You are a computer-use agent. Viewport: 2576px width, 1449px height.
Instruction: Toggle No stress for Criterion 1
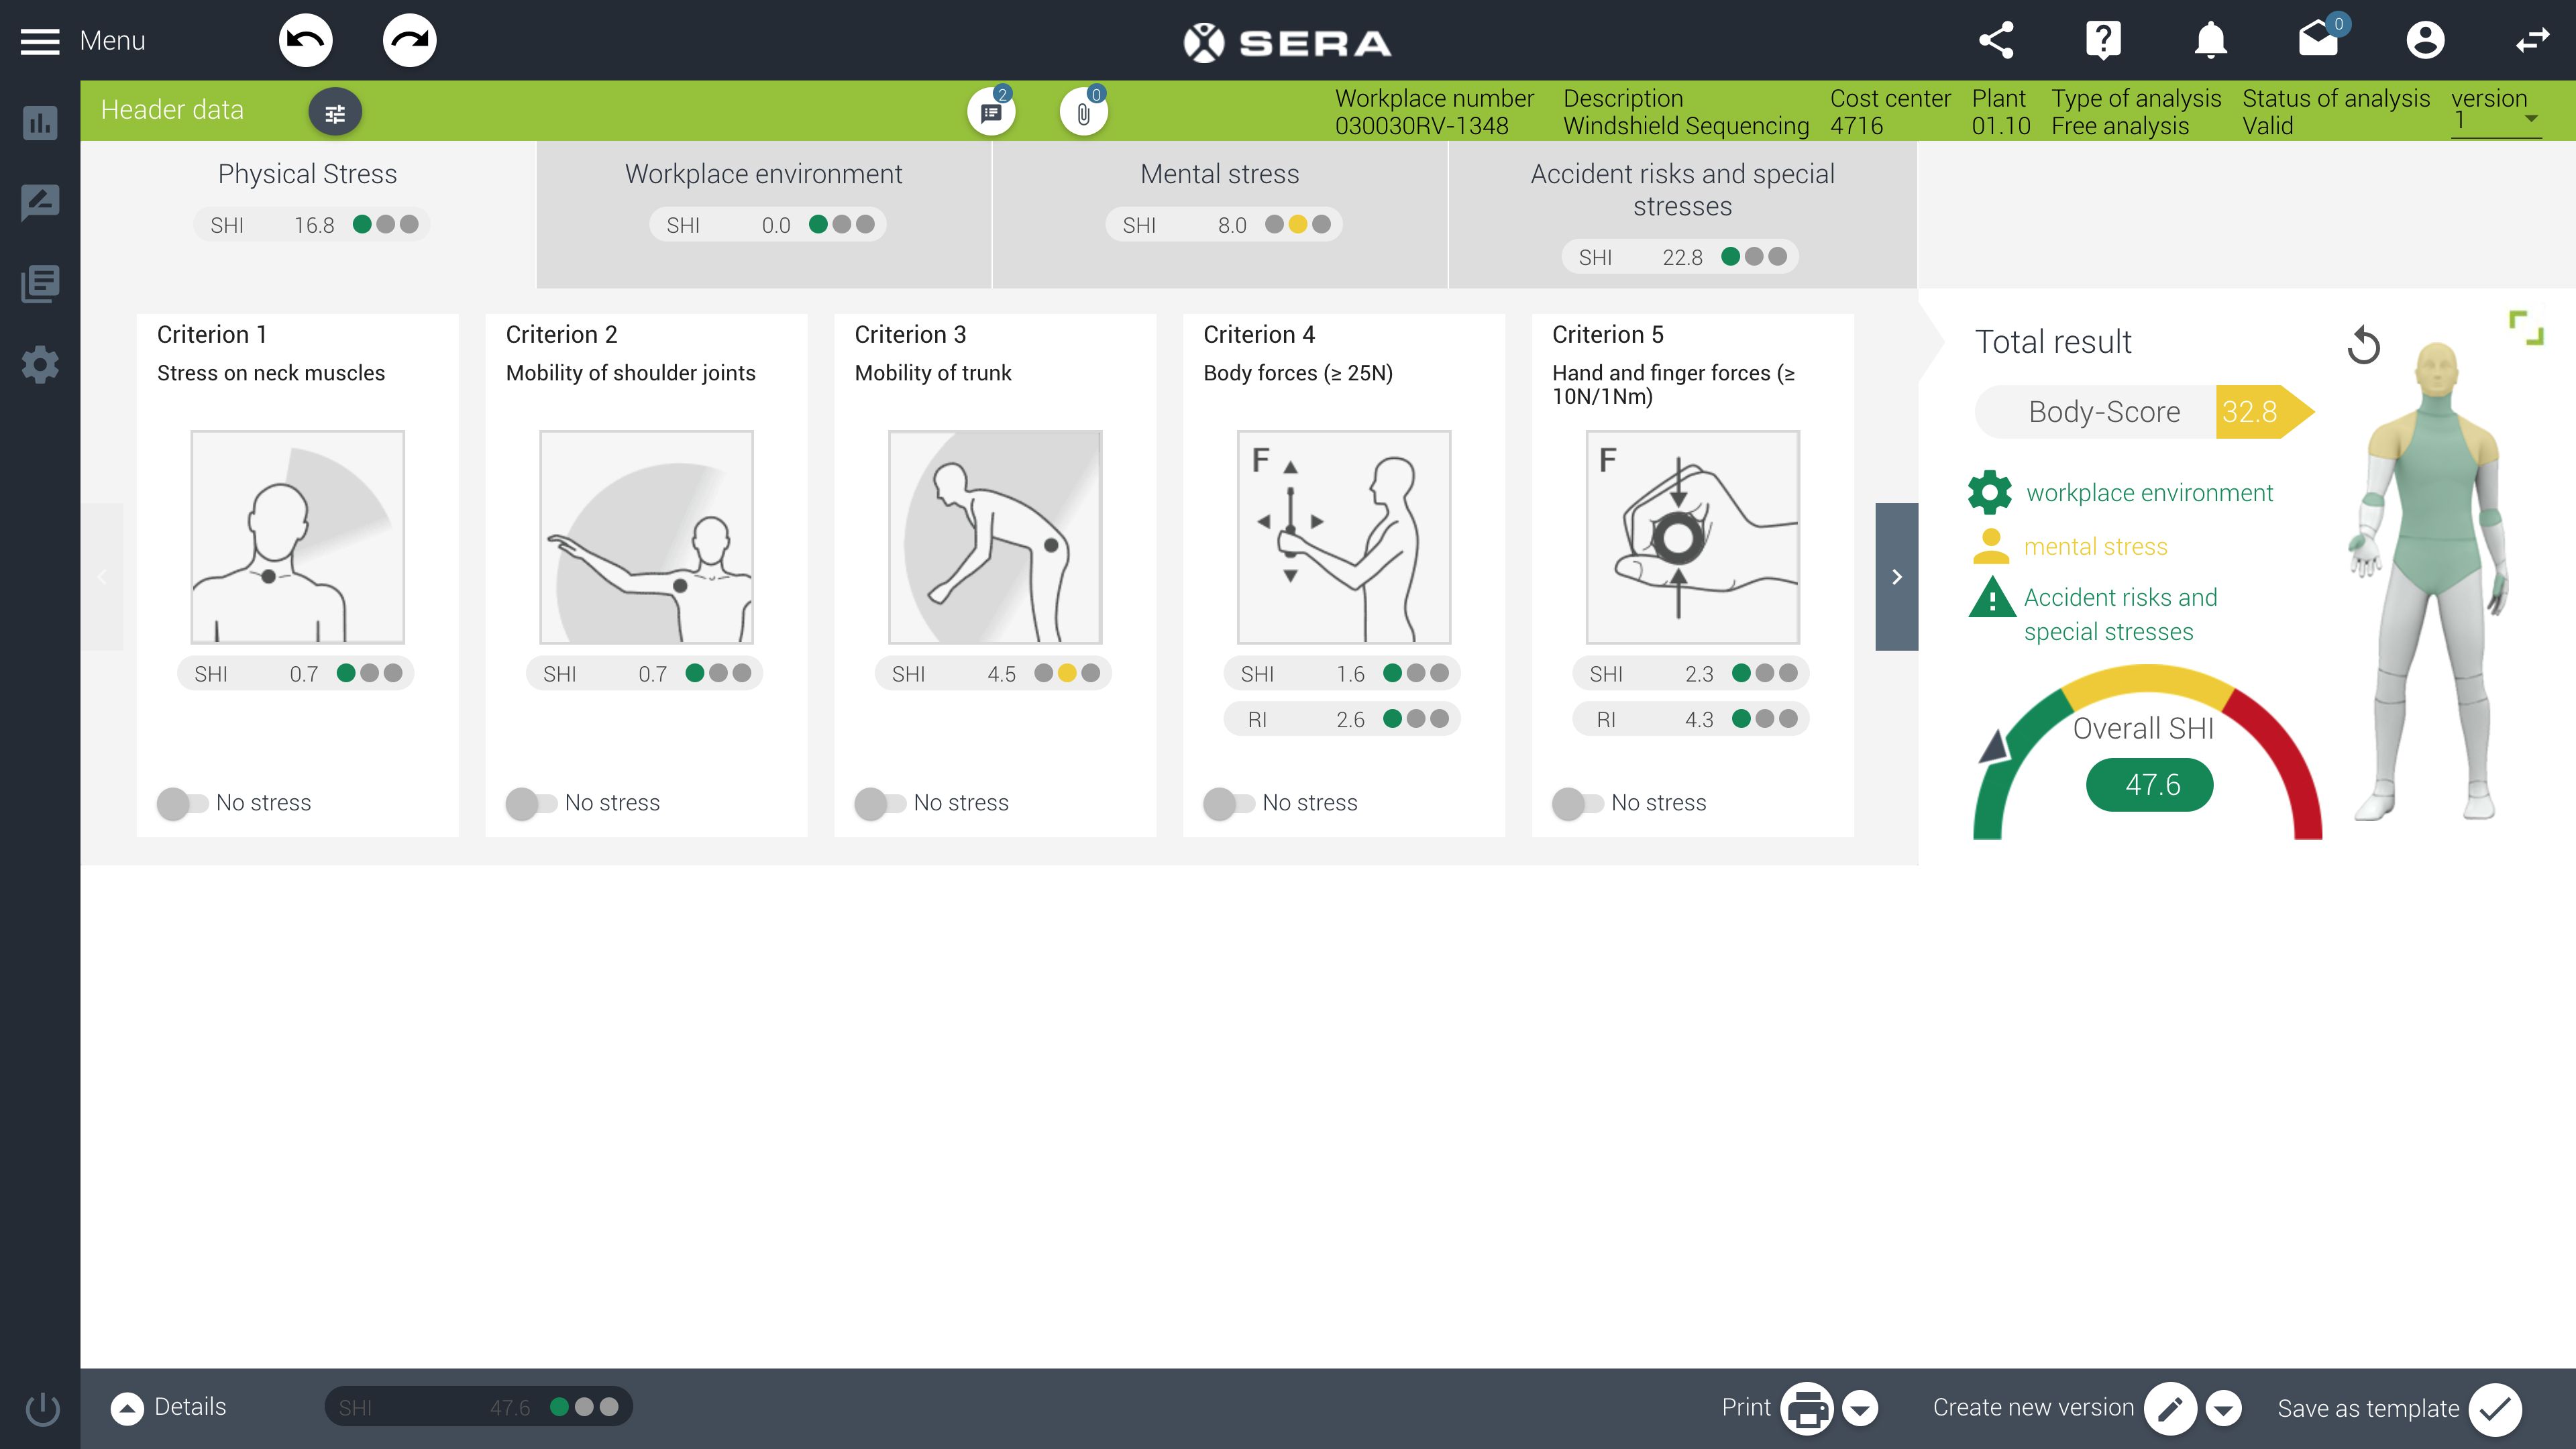(182, 803)
